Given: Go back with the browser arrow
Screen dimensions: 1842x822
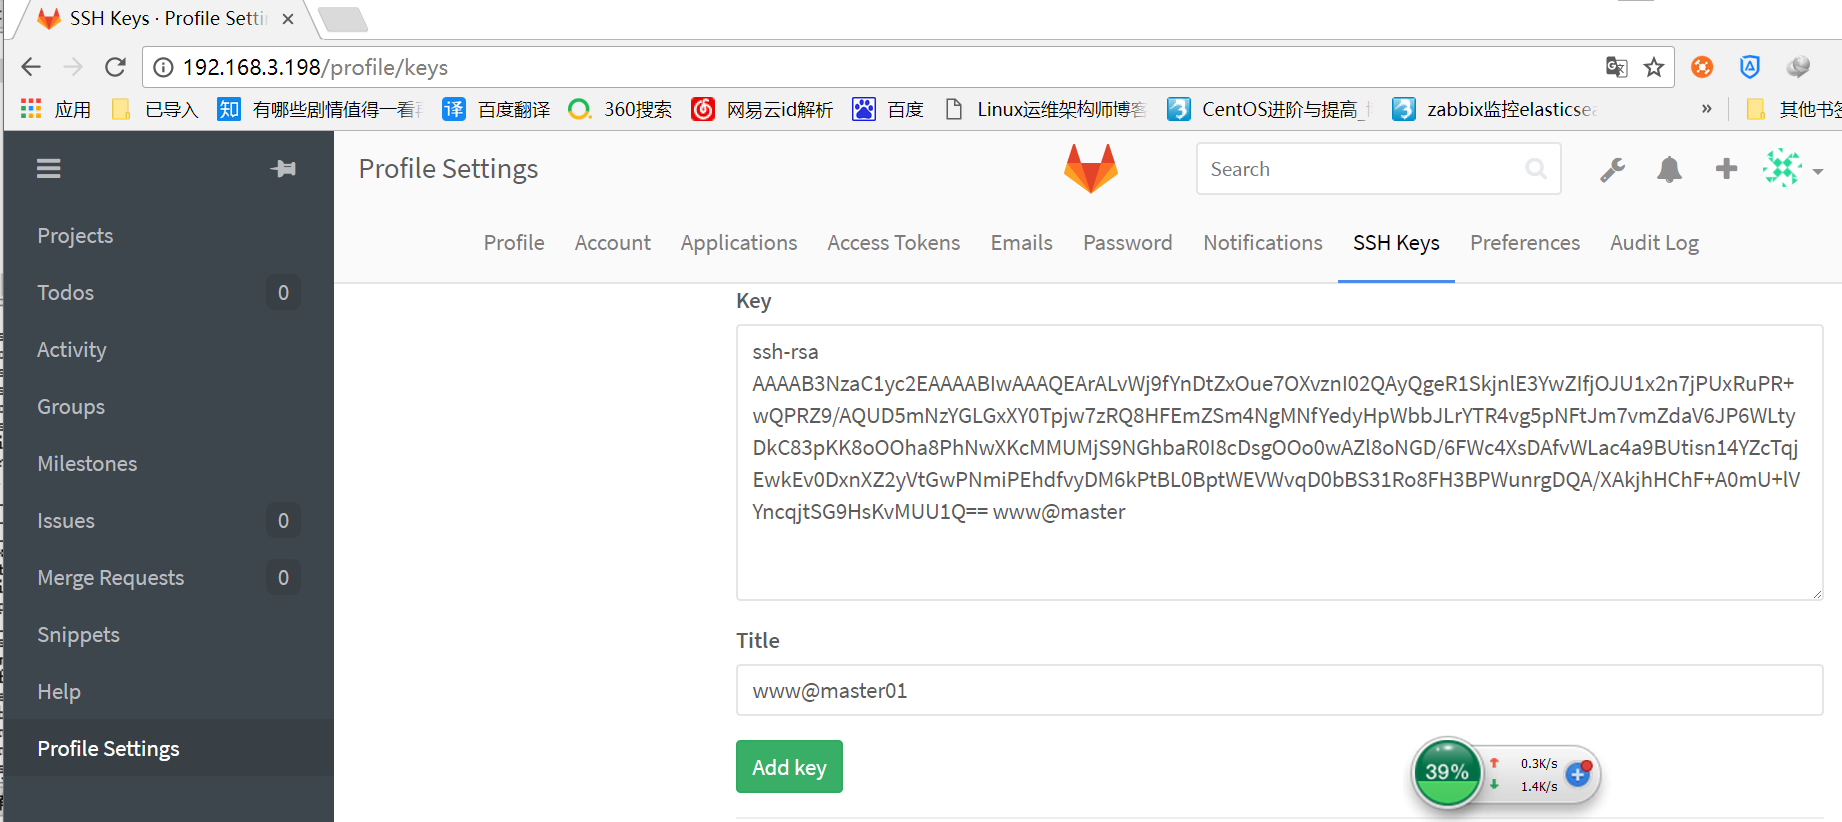Looking at the screenshot, I should [x=31, y=67].
